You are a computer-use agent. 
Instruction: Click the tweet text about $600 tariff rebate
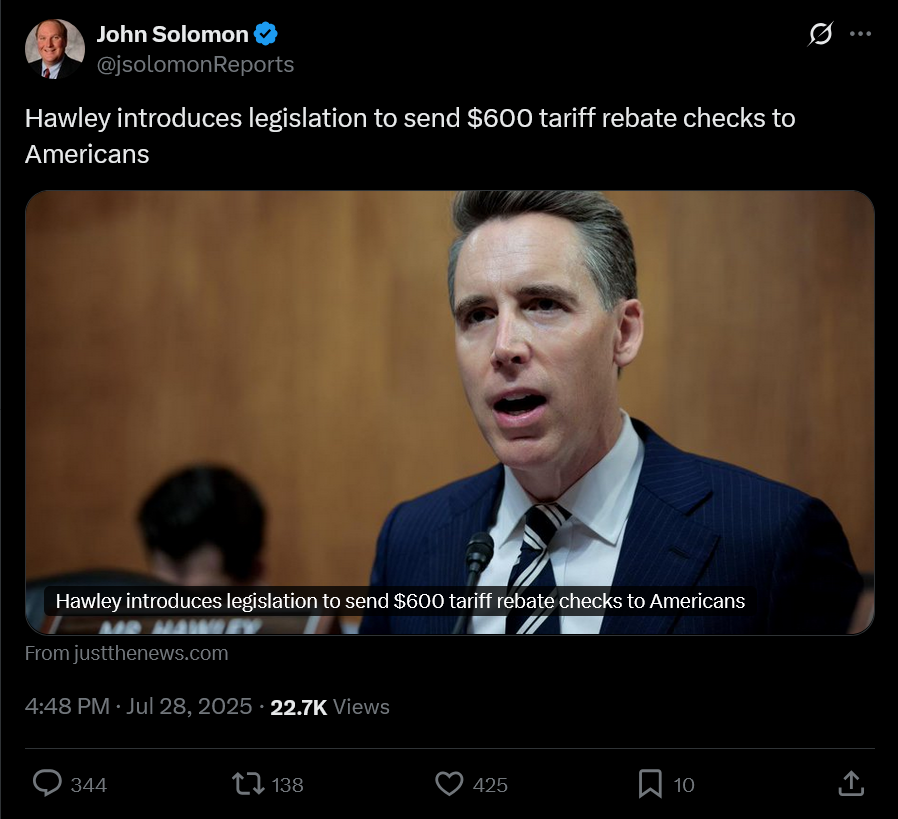410,136
